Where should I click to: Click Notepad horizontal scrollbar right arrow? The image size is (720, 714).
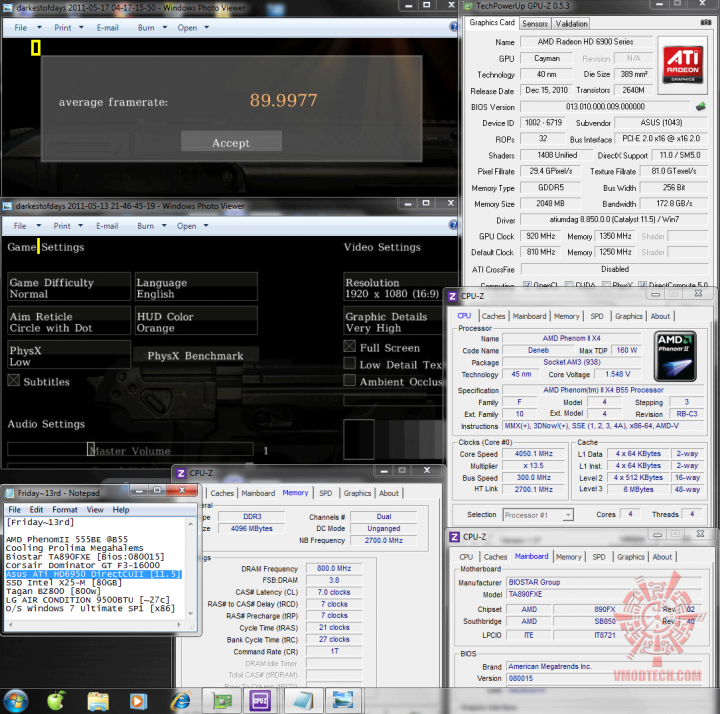180,625
